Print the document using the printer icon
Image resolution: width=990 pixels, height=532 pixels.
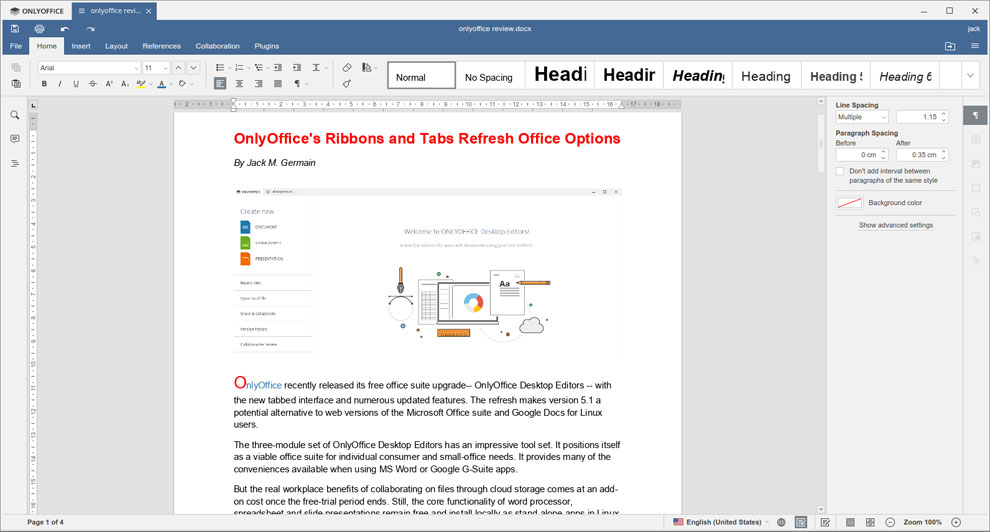coord(40,29)
